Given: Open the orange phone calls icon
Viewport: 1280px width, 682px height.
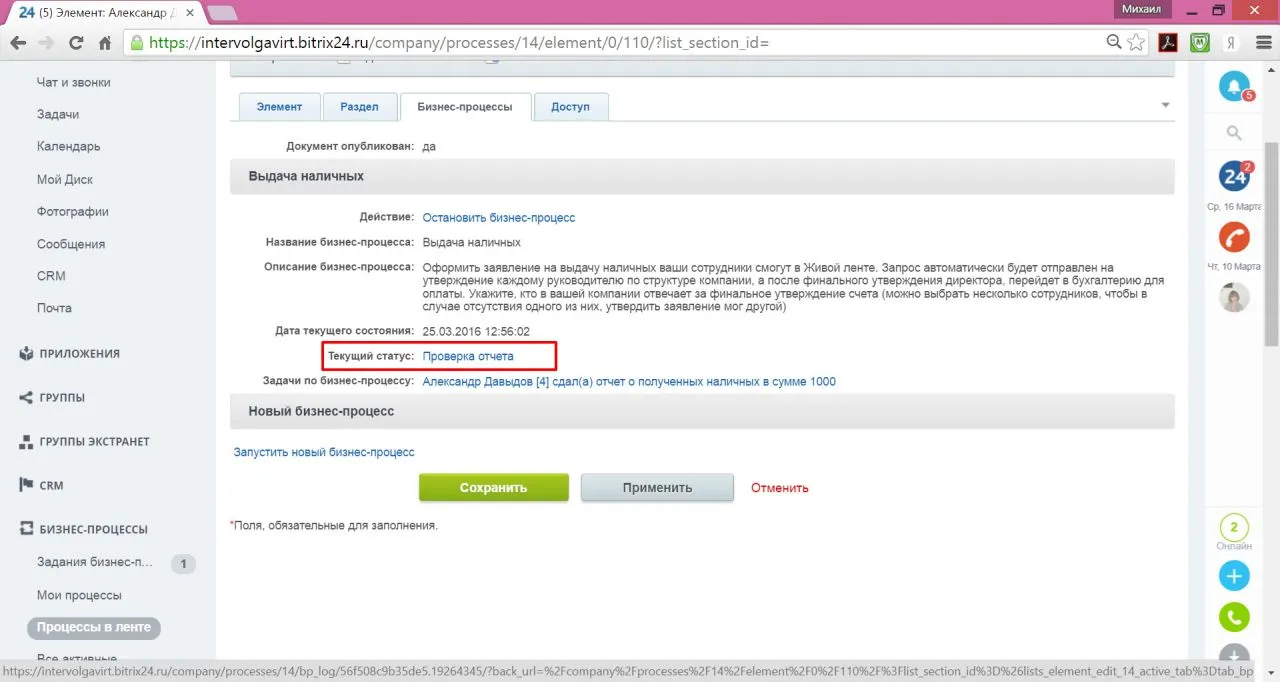Looking at the screenshot, I should click(1234, 237).
